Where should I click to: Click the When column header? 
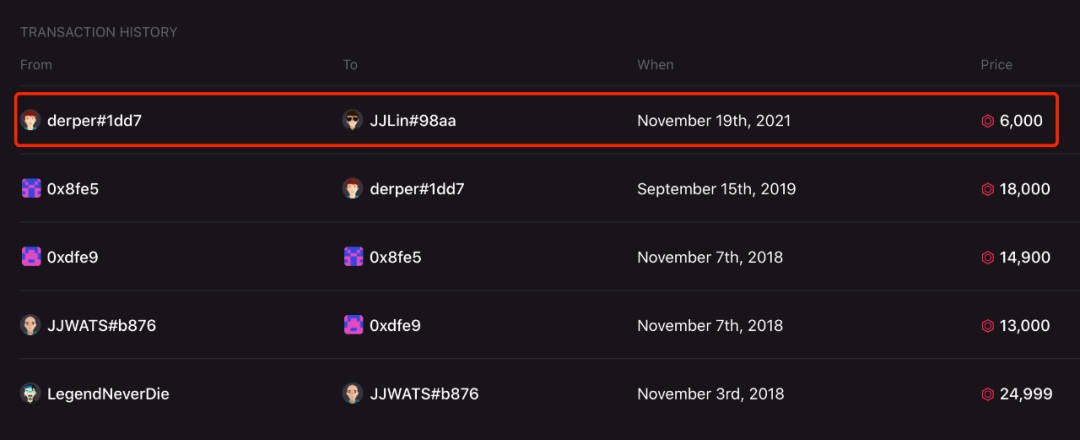coord(655,65)
